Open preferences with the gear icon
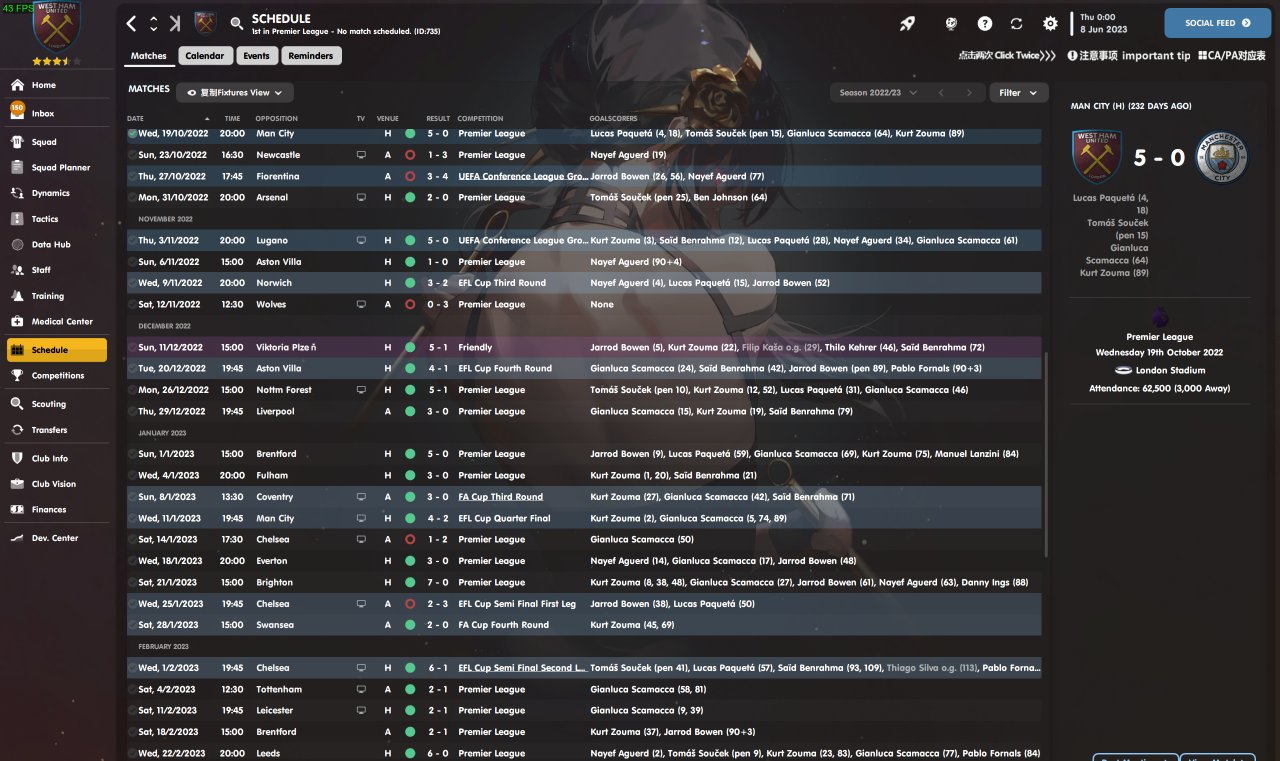Image resolution: width=1280 pixels, height=761 pixels. [x=1050, y=23]
